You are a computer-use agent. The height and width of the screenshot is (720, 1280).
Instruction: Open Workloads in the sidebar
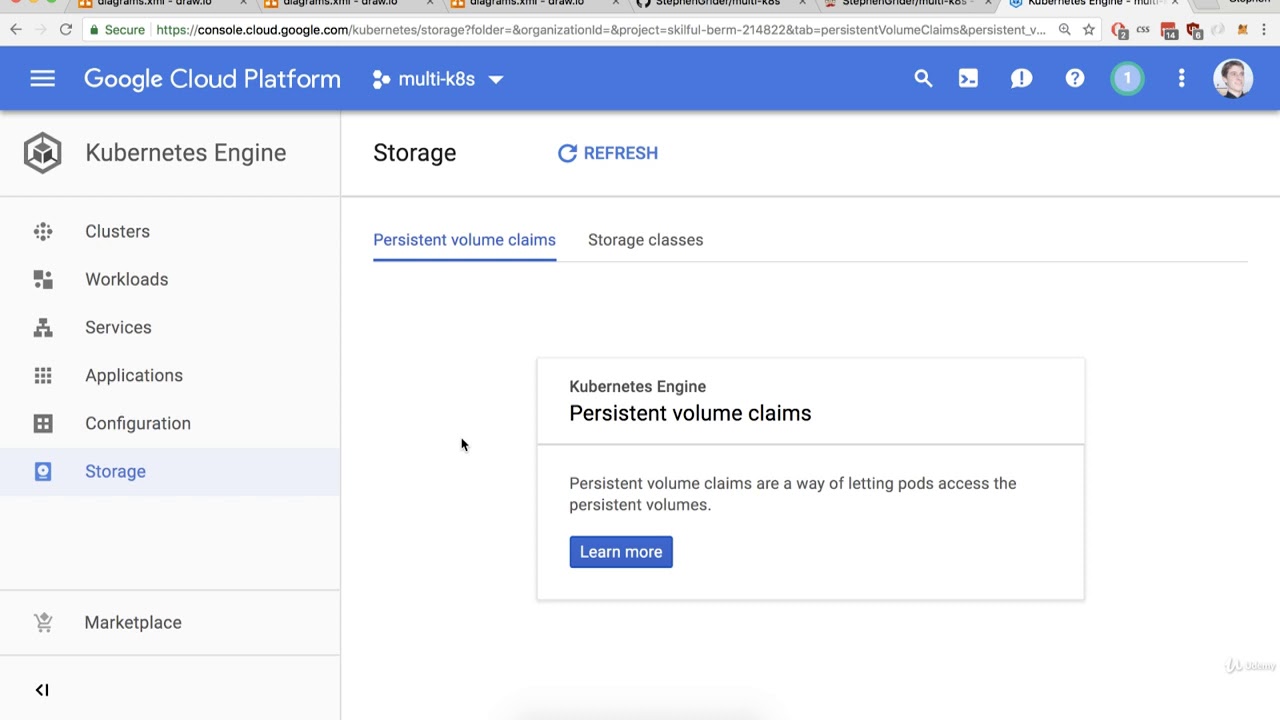coord(126,279)
